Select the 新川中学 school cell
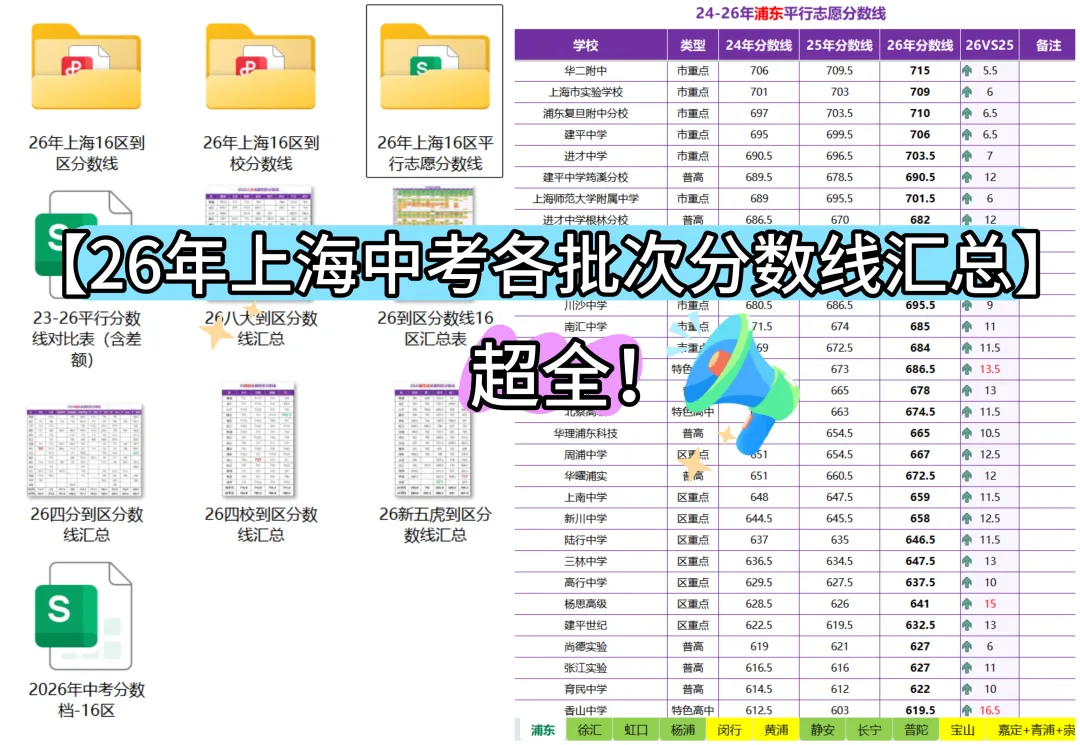 click(x=590, y=518)
